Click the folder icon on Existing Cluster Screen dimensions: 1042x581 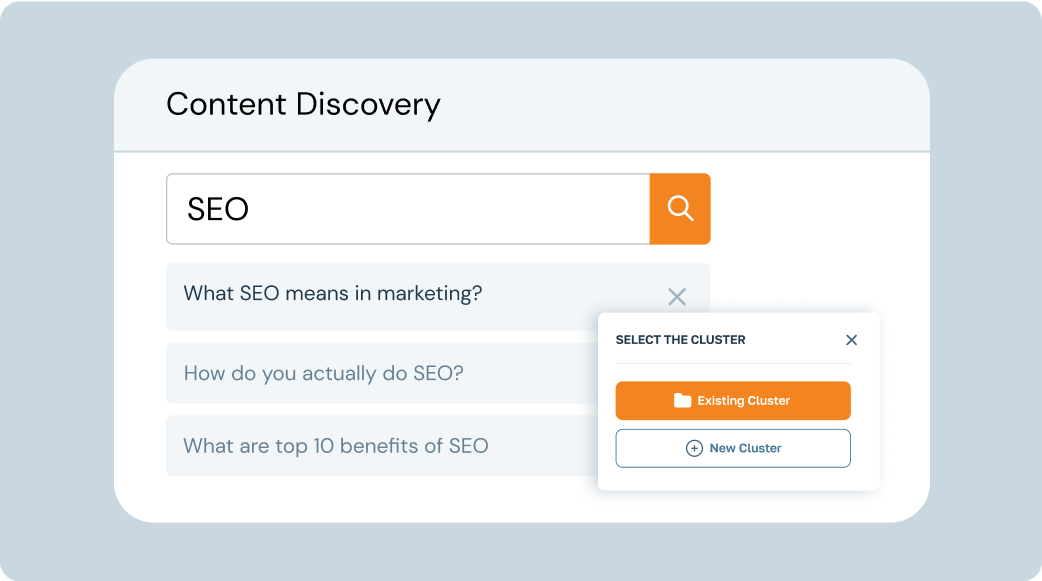coord(682,400)
